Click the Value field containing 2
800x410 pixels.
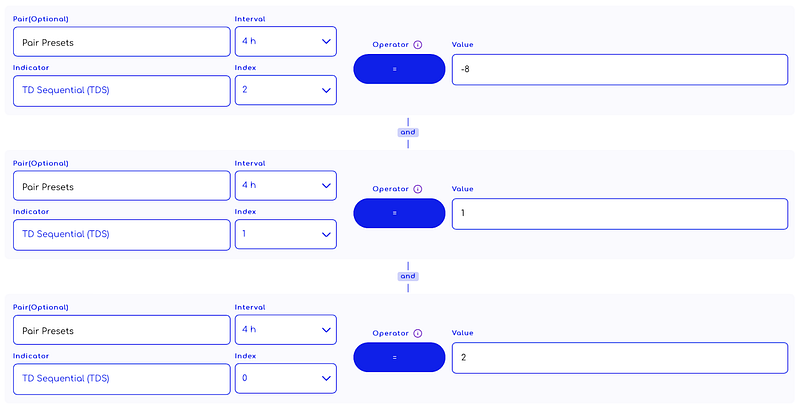[619, 357]
